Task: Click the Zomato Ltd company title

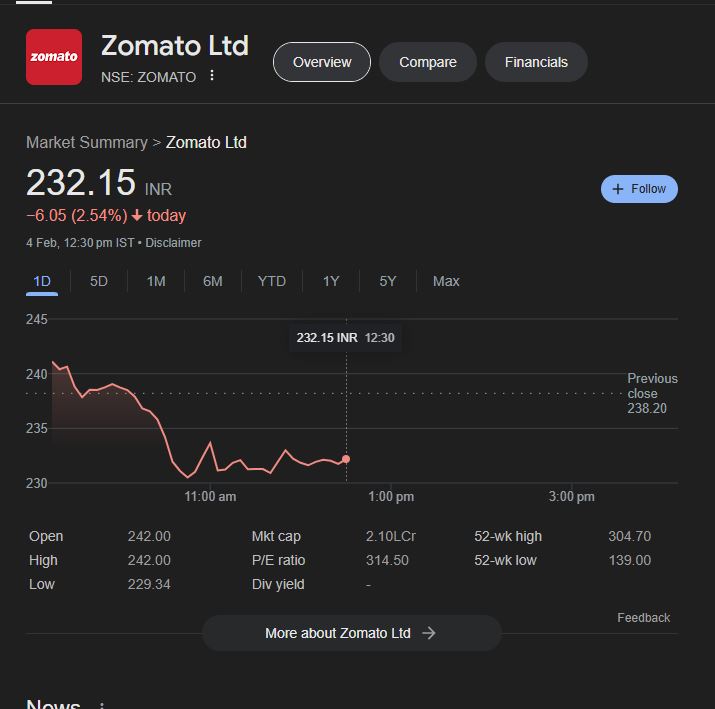Action: [175, 46]
